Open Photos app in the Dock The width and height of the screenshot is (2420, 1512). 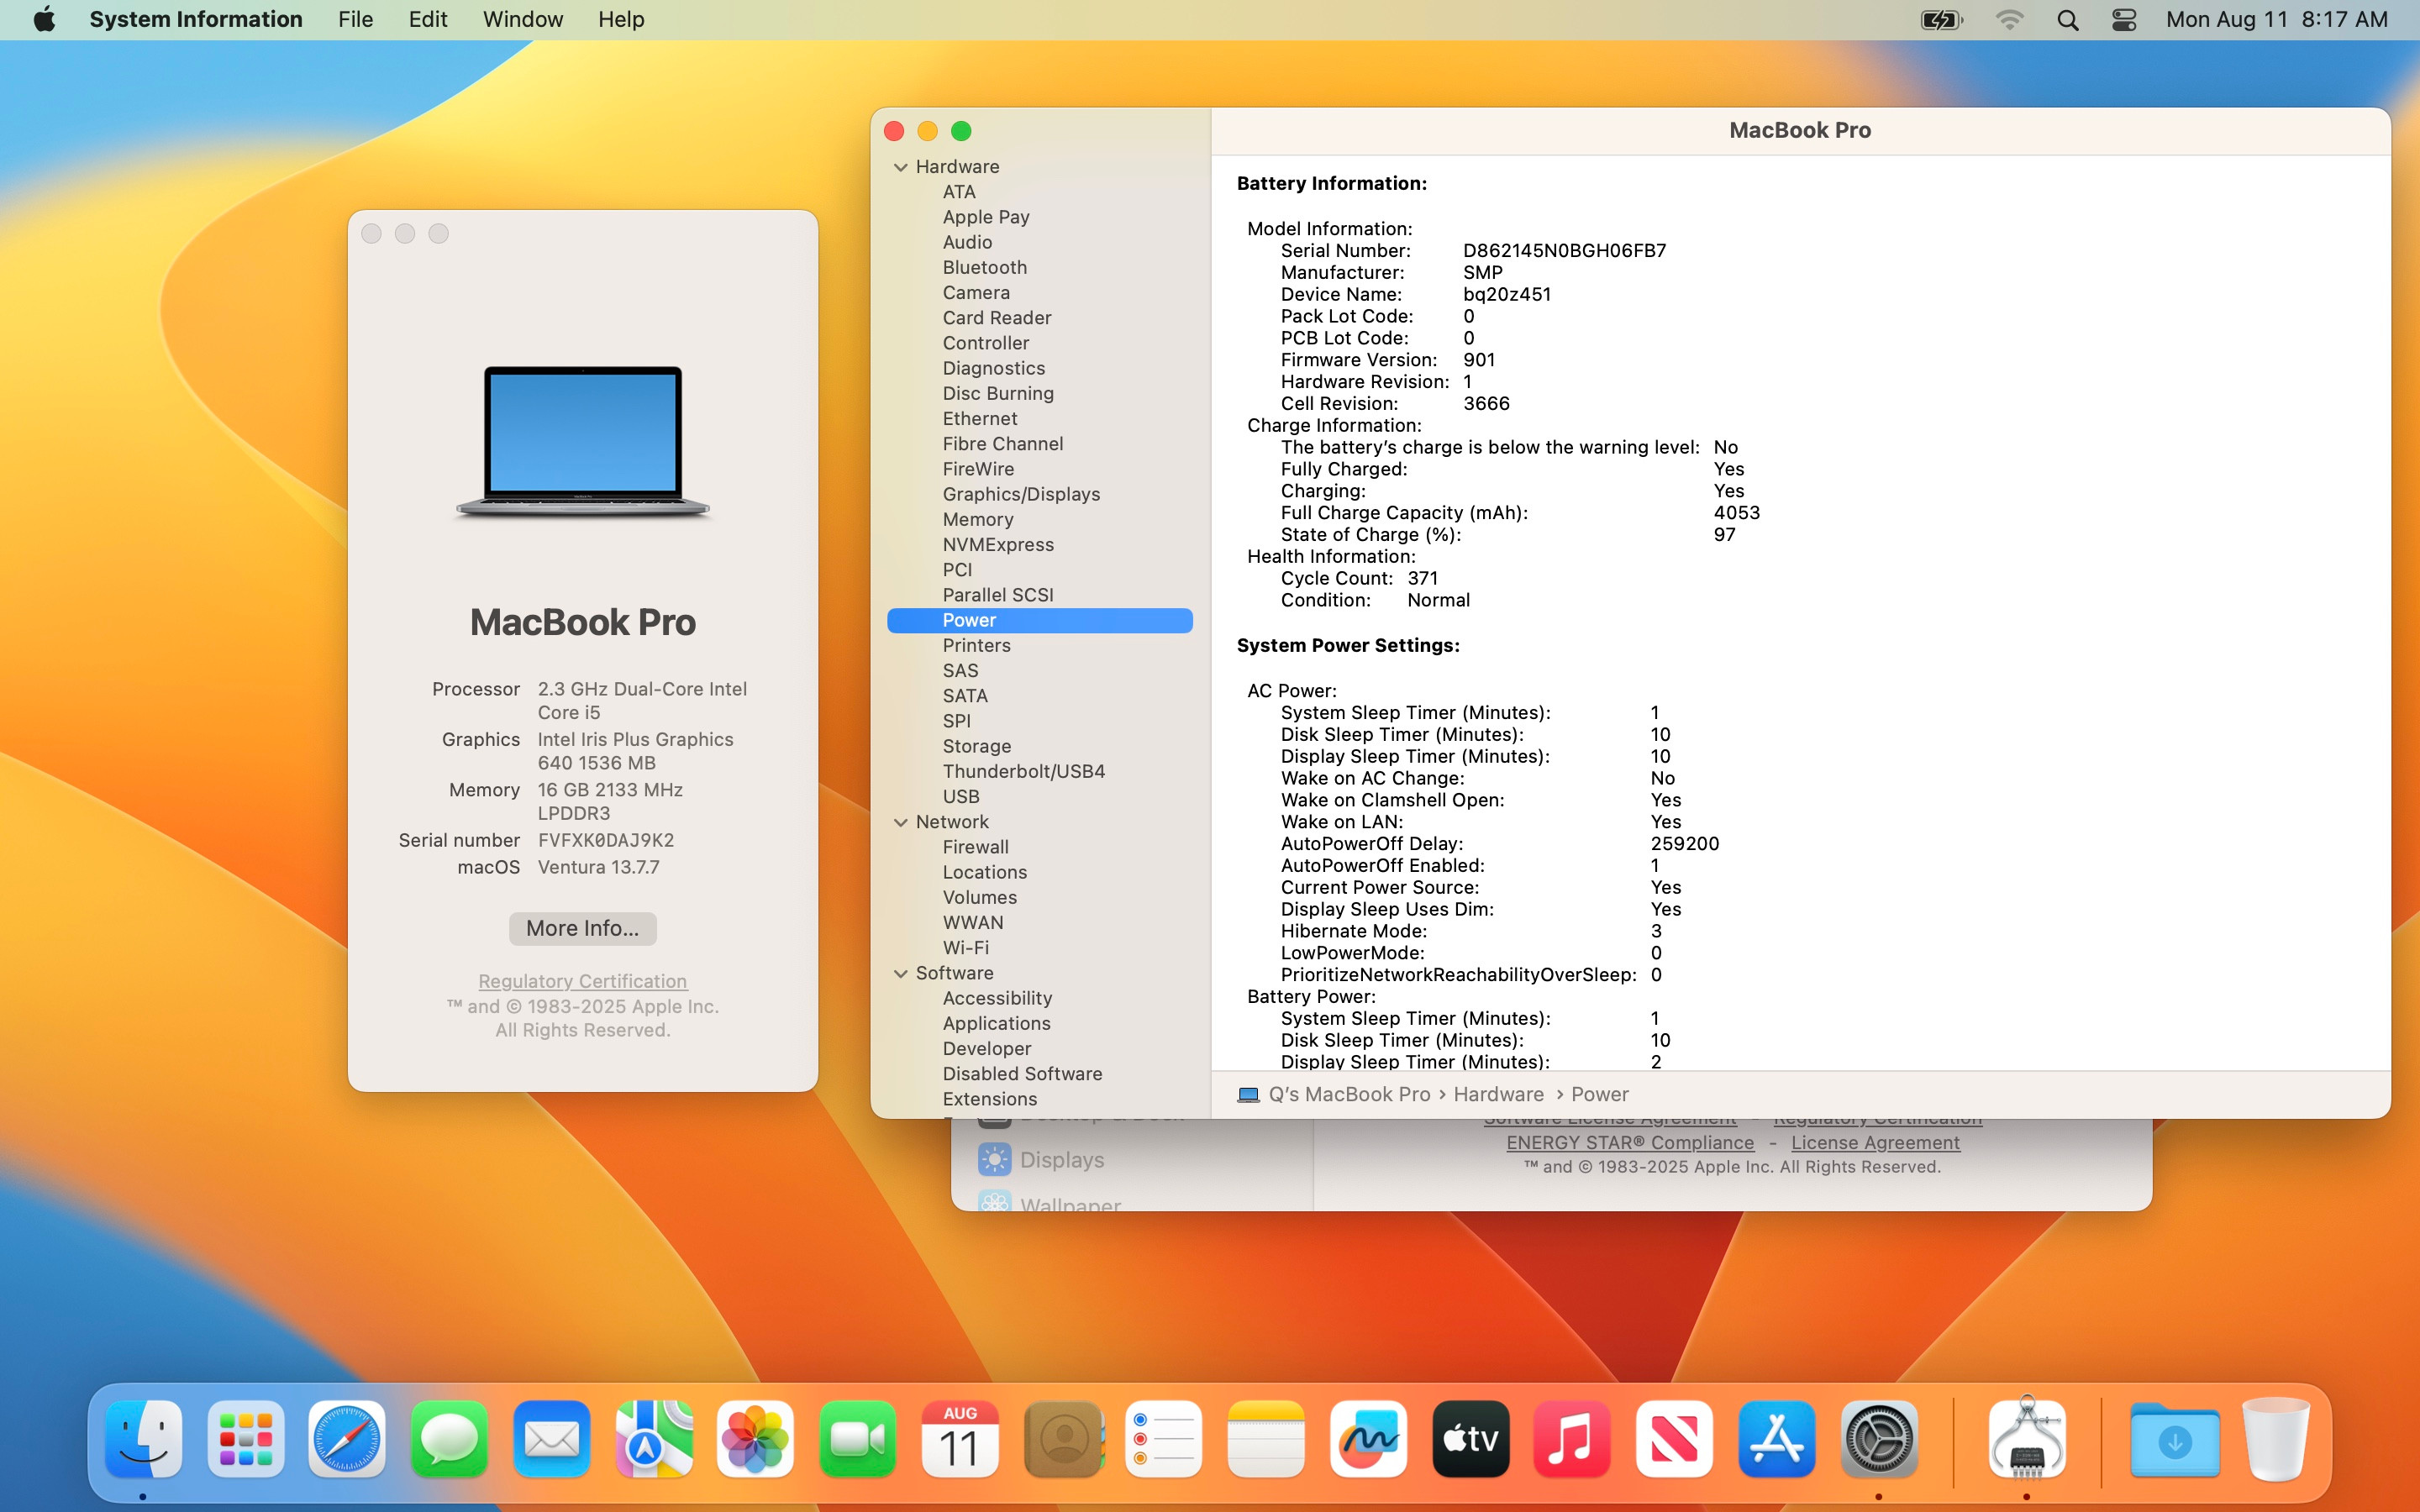coord(756,1439)
